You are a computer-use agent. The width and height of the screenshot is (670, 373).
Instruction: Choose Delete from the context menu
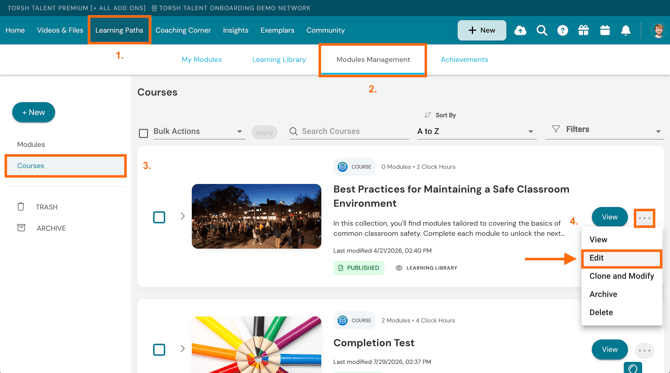pos(621,312)
